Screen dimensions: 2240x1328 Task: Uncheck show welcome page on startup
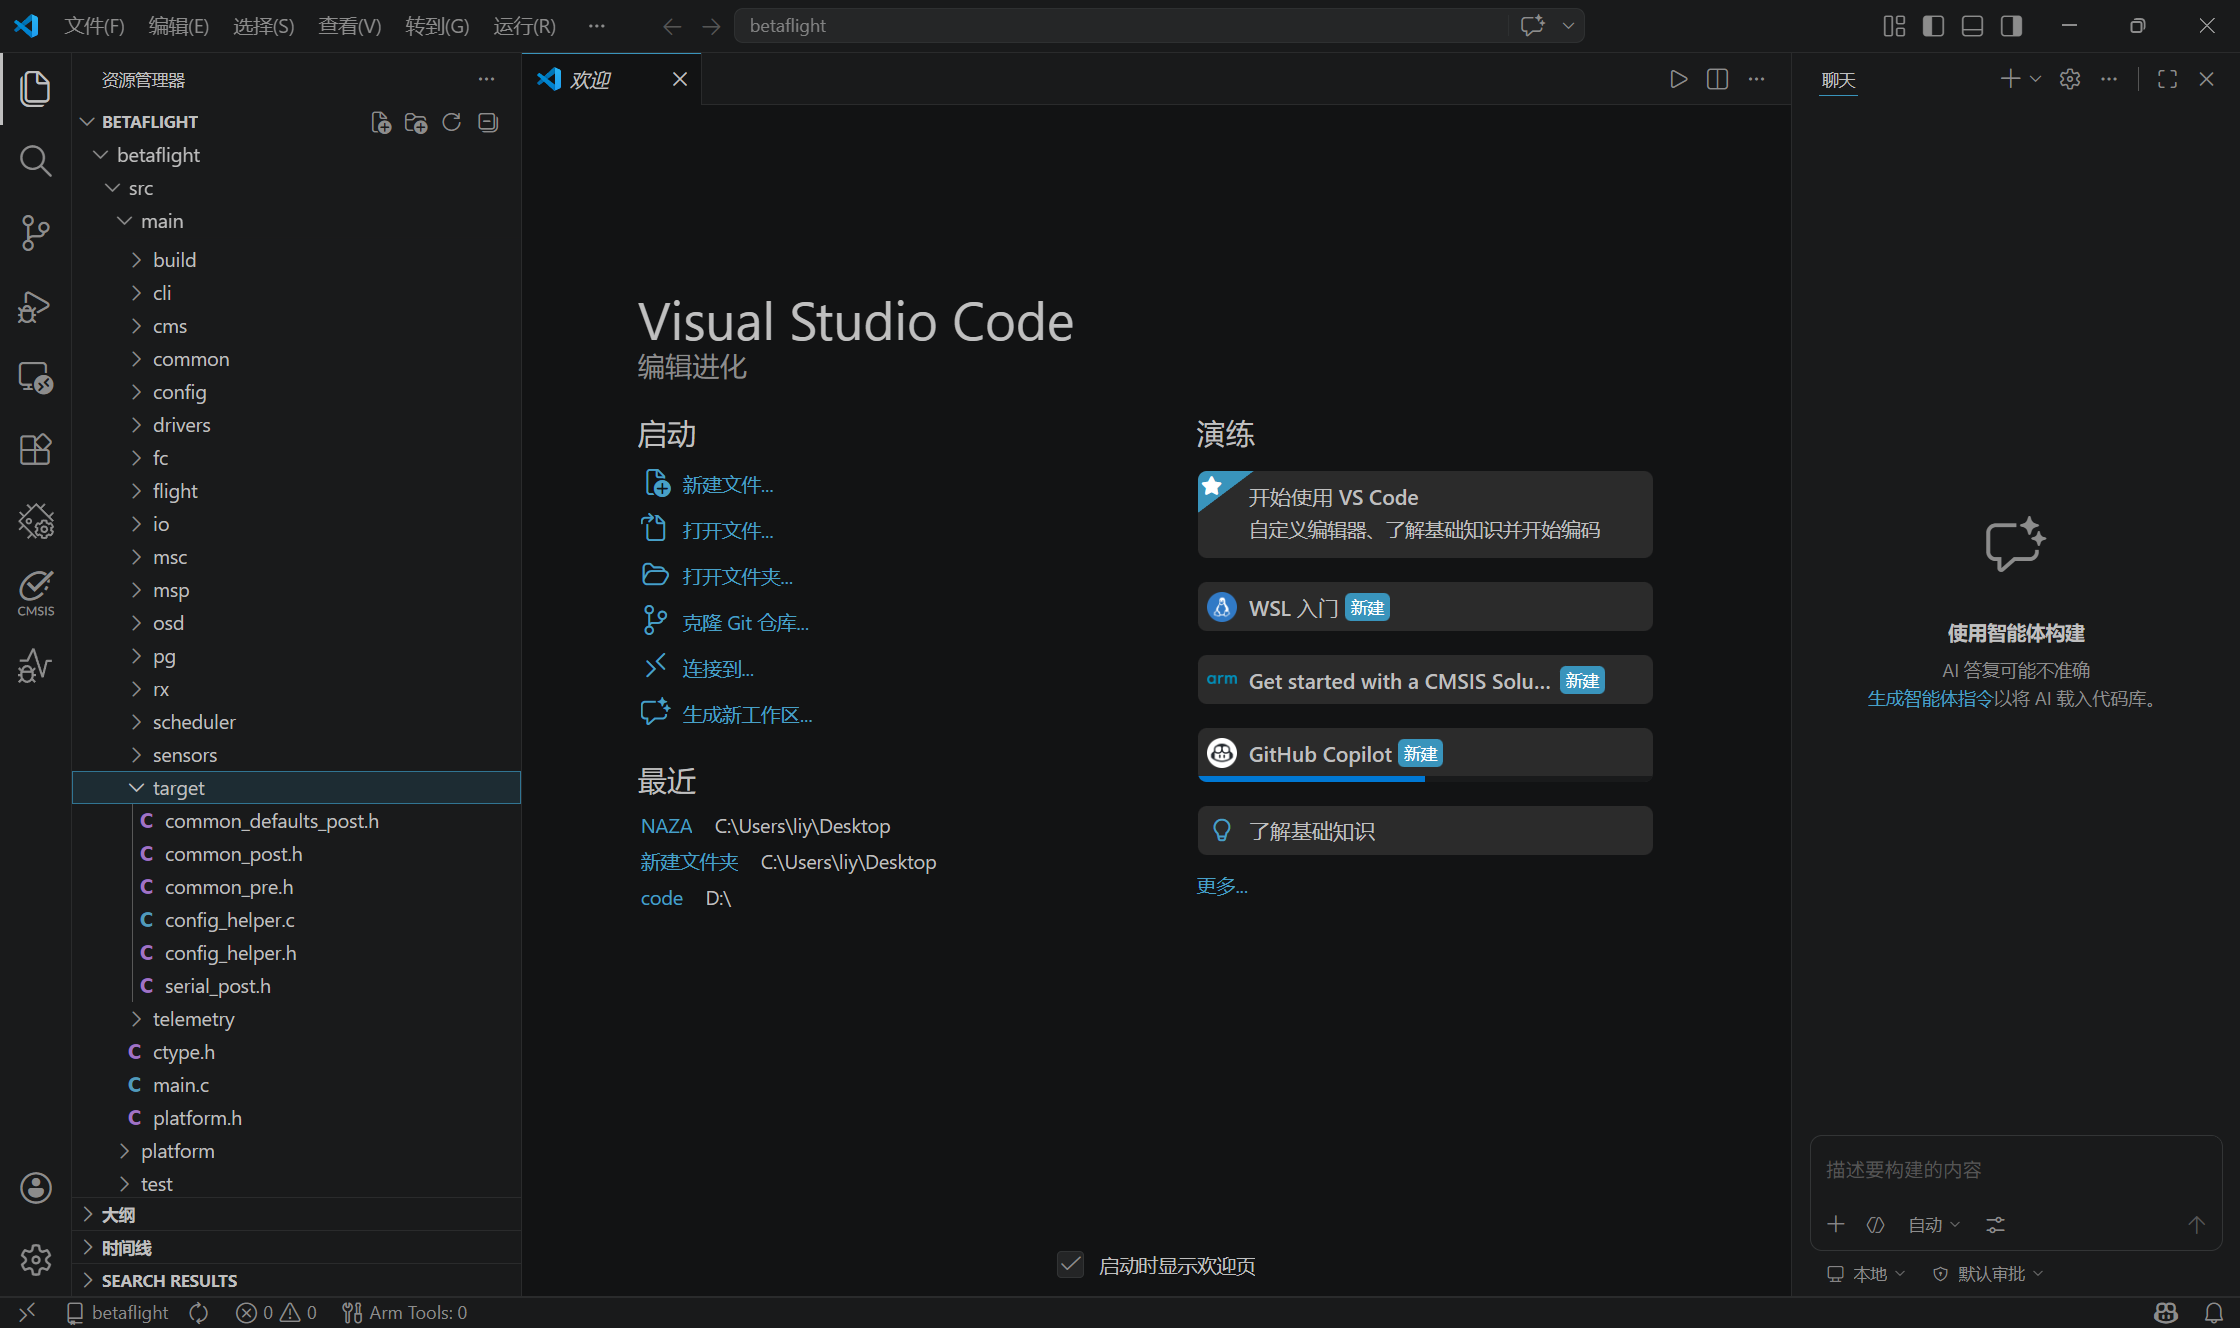click(1070, 1265)
